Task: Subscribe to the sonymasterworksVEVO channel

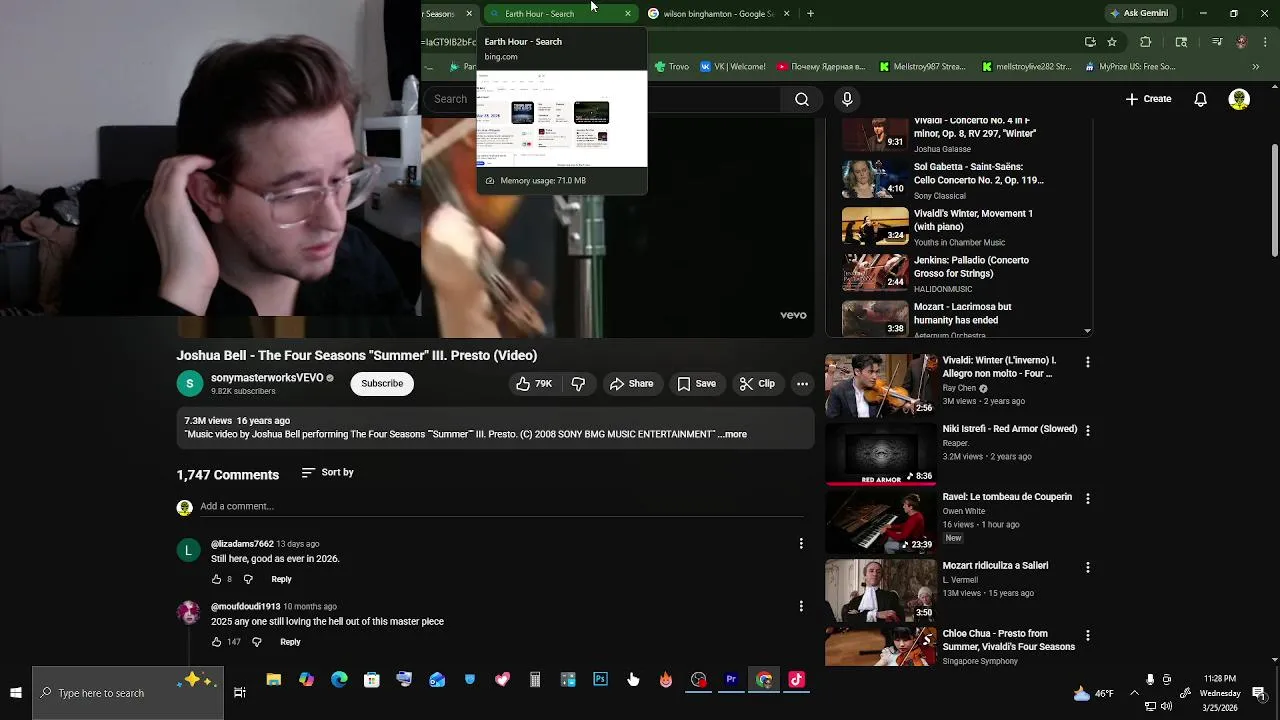Action: click(382, 384)
